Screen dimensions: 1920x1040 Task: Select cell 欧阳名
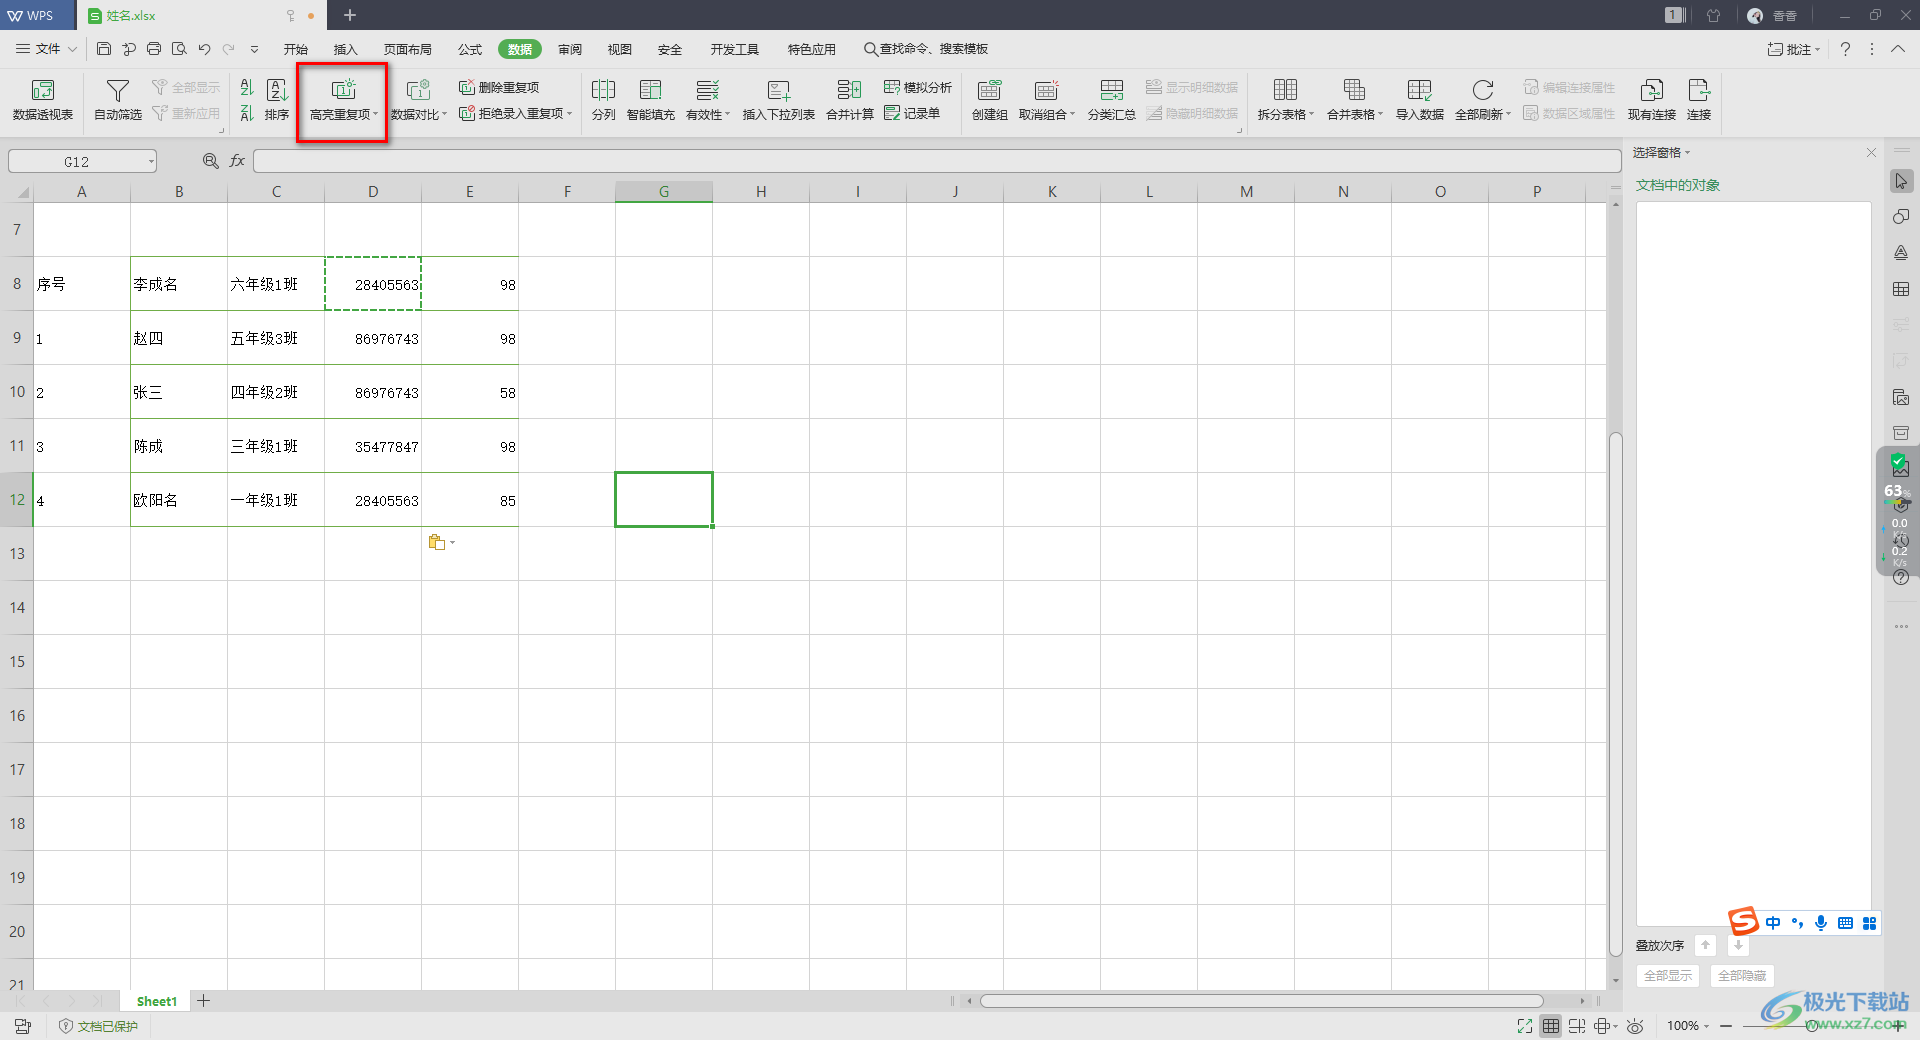coord(179,500)
